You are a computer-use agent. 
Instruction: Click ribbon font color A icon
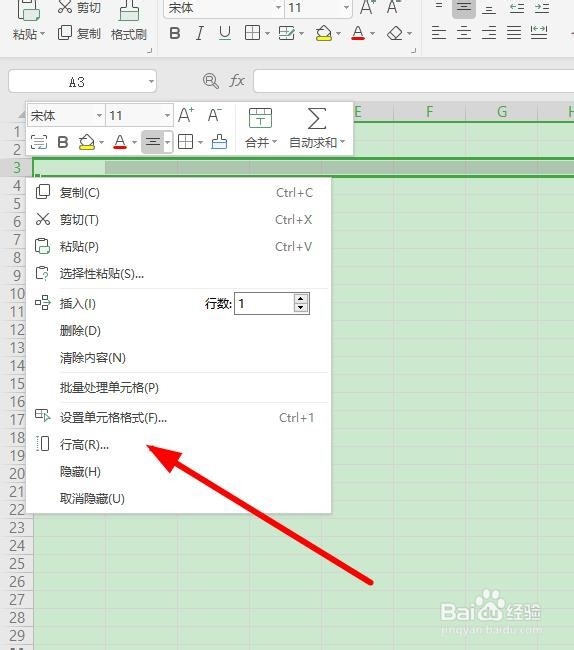(x=358, y=33)
